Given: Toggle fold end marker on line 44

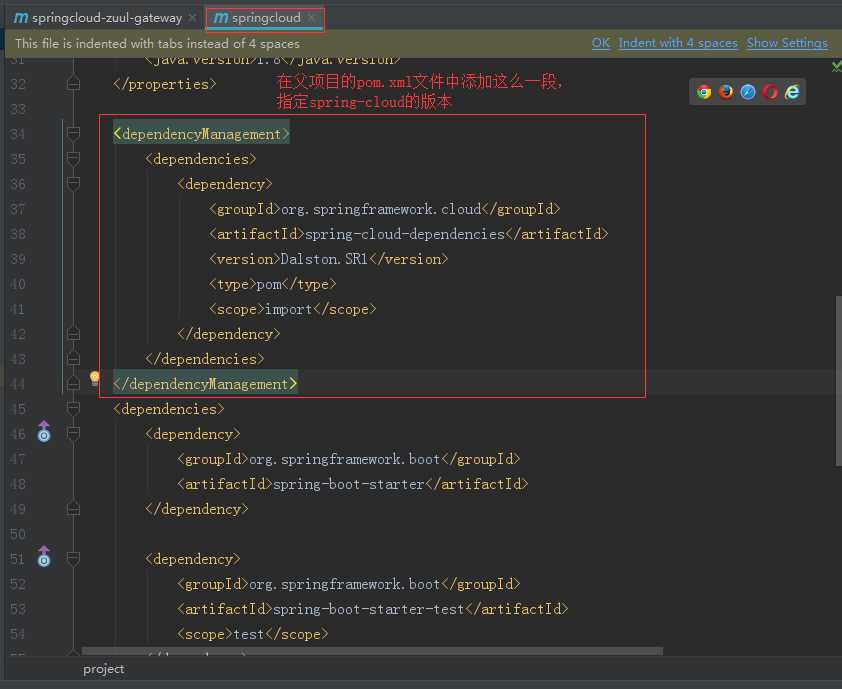Looking at the screenshot, I should coord(74,383).
